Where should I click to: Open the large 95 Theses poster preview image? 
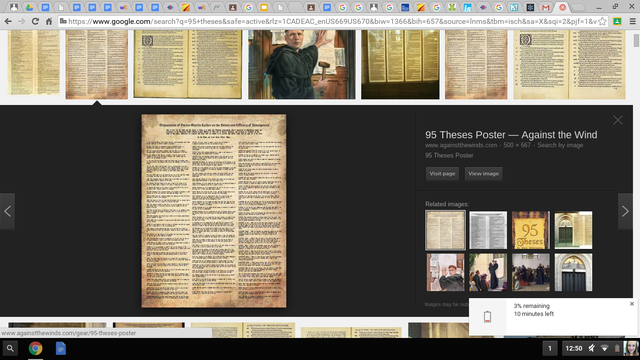tap(214, 211)
